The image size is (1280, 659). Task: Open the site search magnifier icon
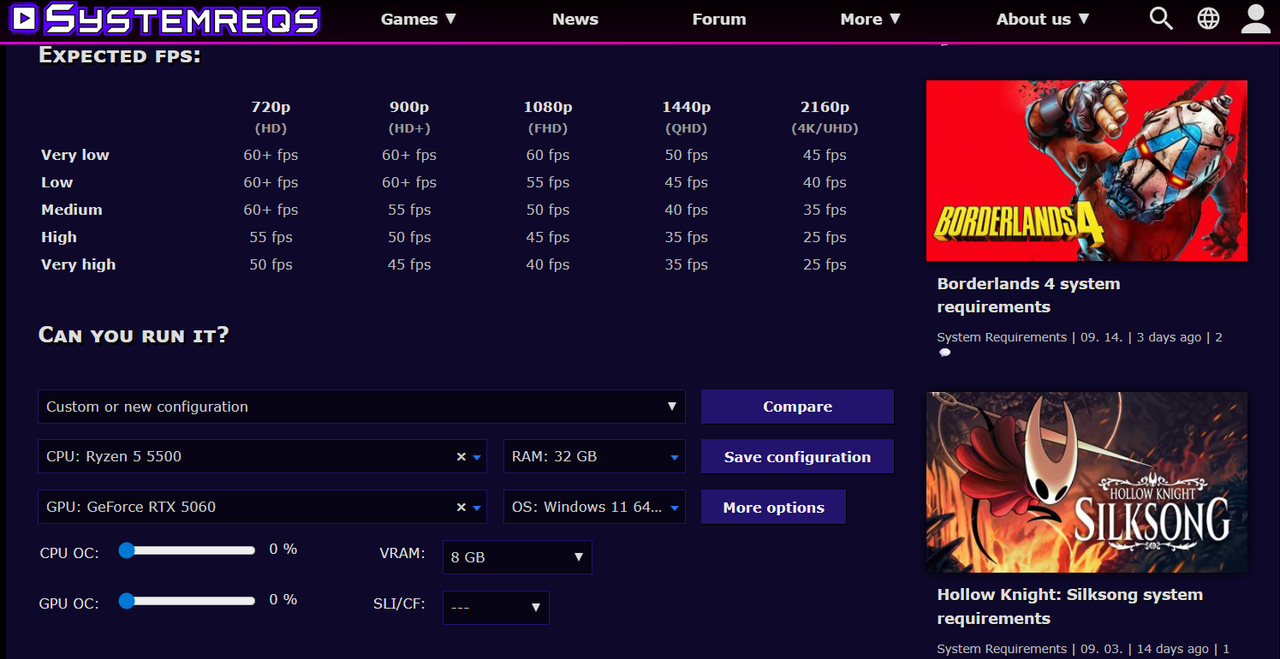[x=1161, y=18]
